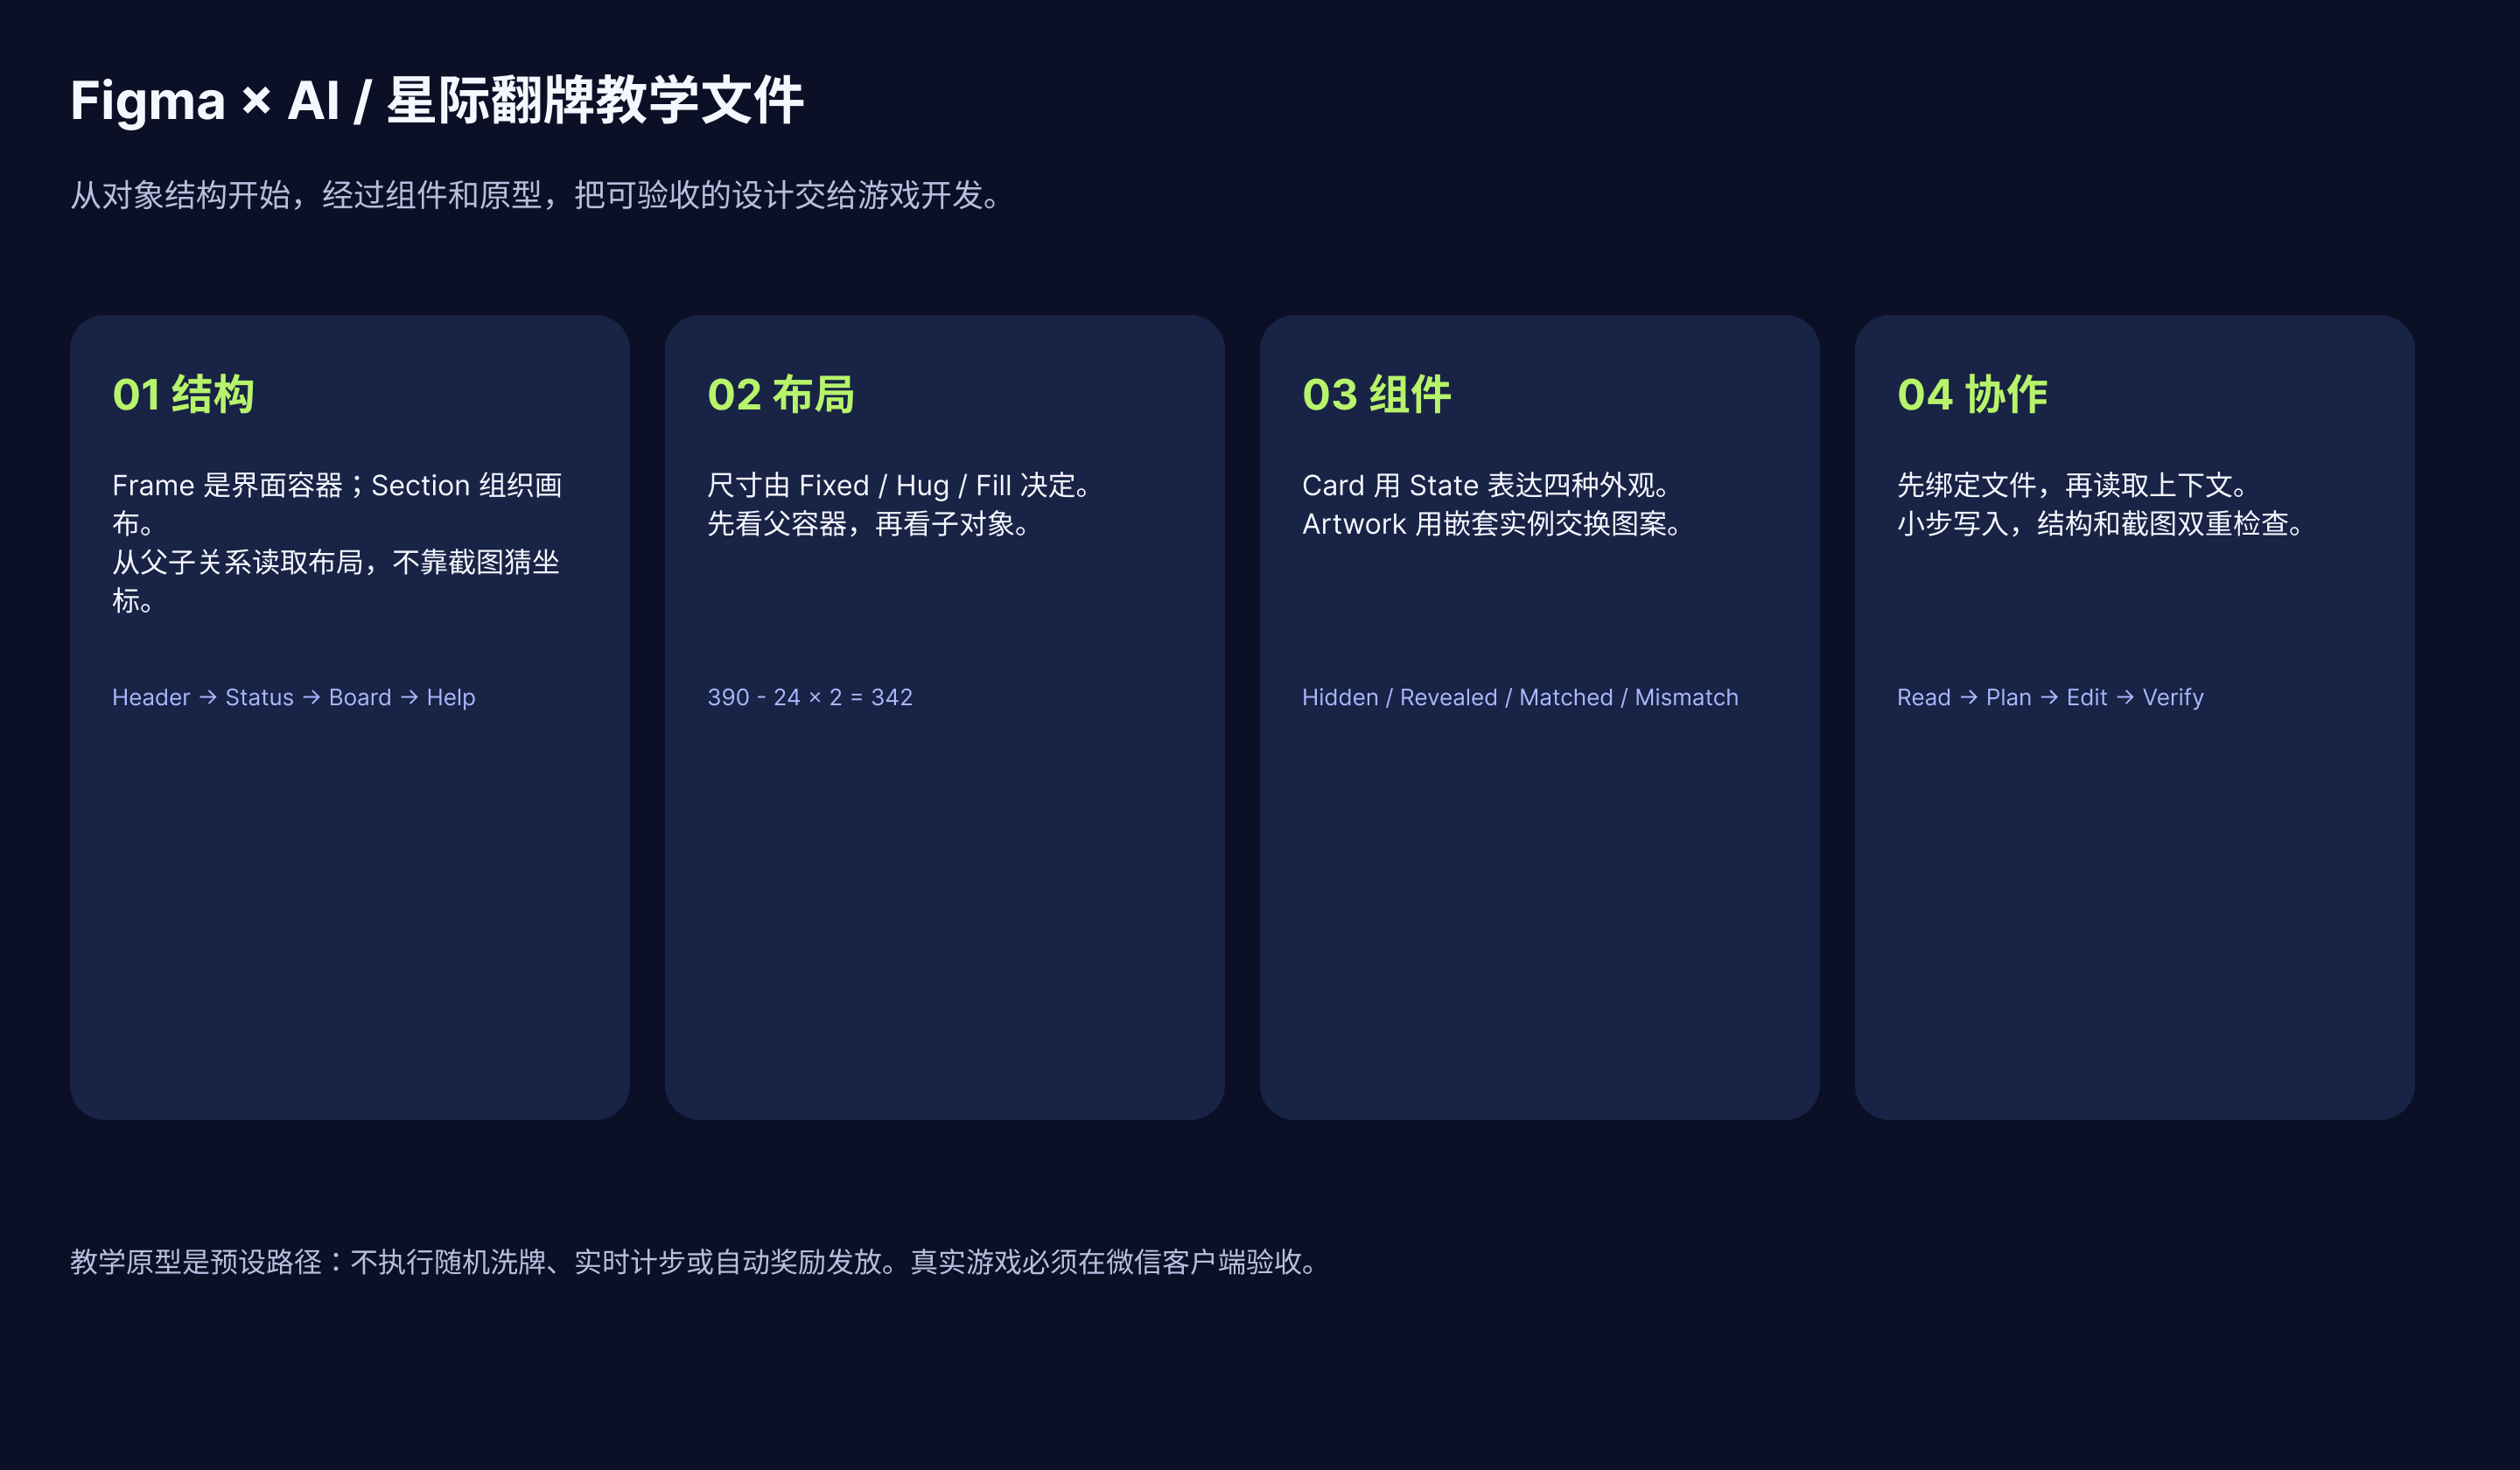
Task: Click the "01 结构" card heading
Action: click(183, 394)
